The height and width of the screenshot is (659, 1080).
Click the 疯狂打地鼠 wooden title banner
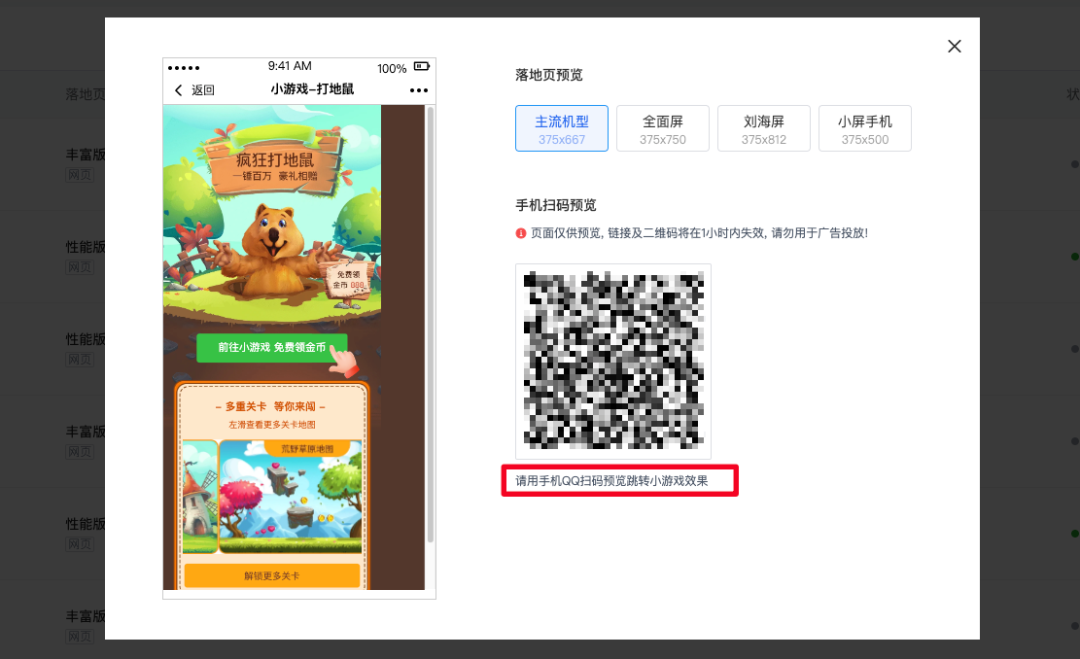point(276,165)
